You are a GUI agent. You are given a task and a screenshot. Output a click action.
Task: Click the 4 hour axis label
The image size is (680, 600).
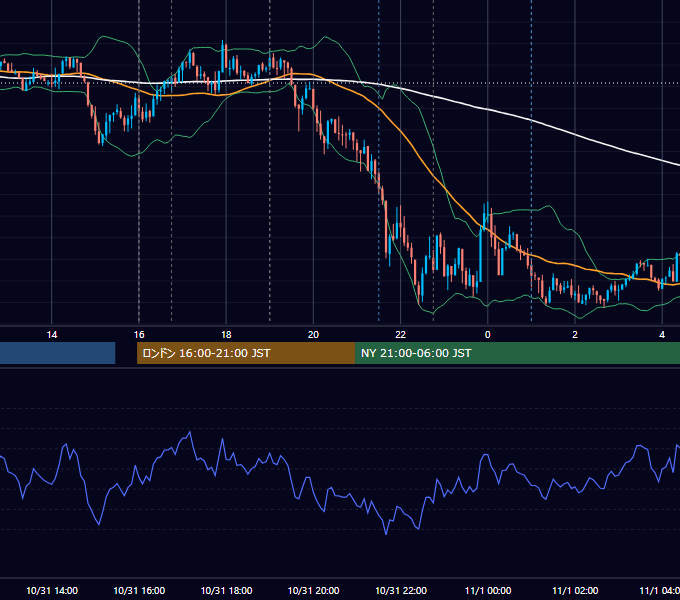[662, 335]
